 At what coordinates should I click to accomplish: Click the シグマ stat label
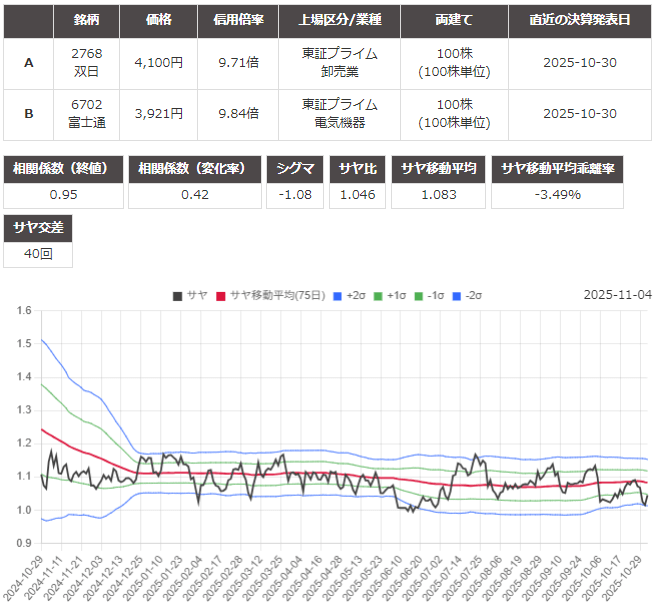(x=295, y=169)
